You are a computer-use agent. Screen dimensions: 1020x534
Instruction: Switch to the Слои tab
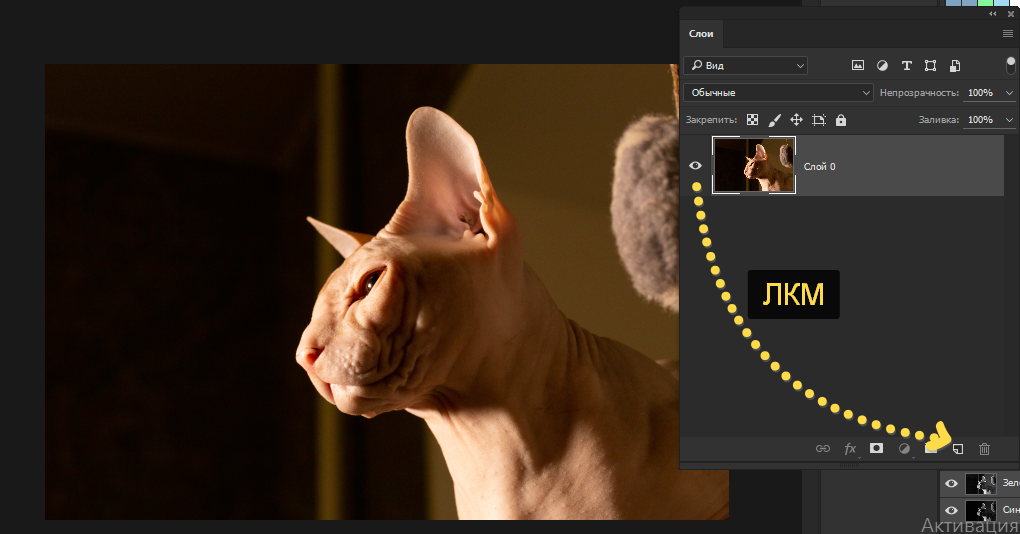click(x=701, y=34)
